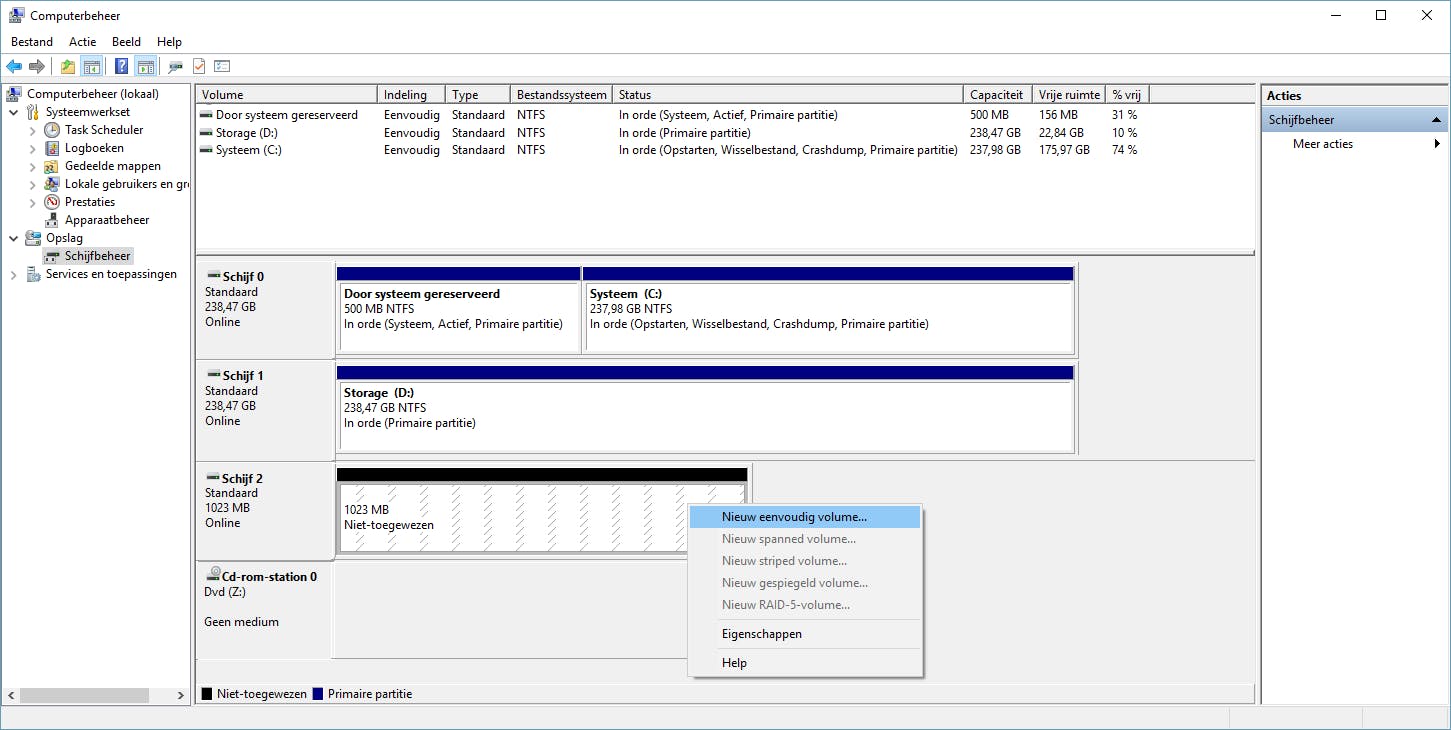Toggle the console tree pane toolbar button
Screen dimensions: 1451x730
coord(92,67)
